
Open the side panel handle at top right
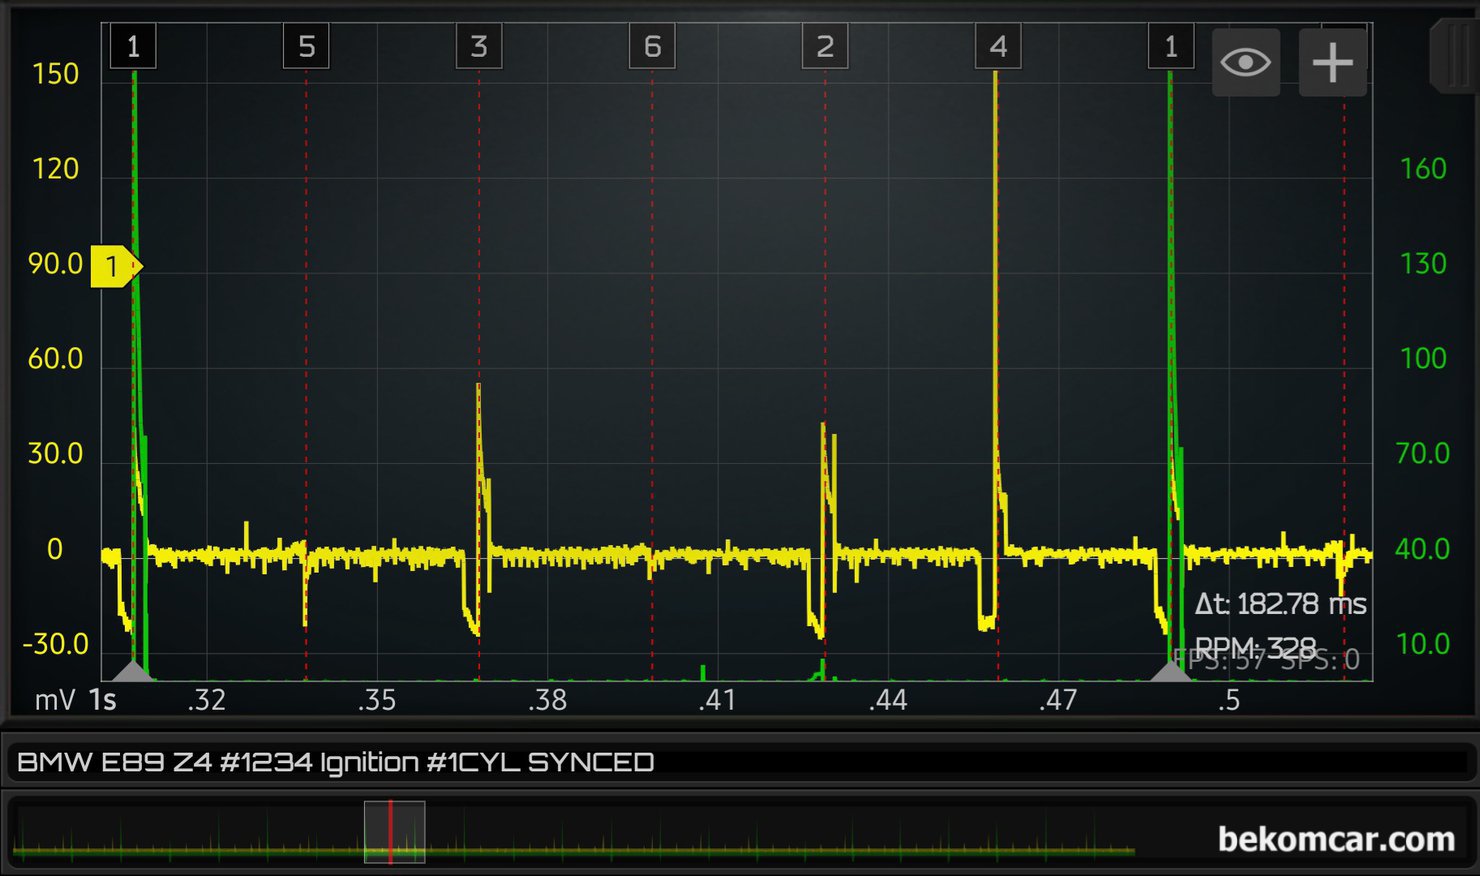point(1455,55)
